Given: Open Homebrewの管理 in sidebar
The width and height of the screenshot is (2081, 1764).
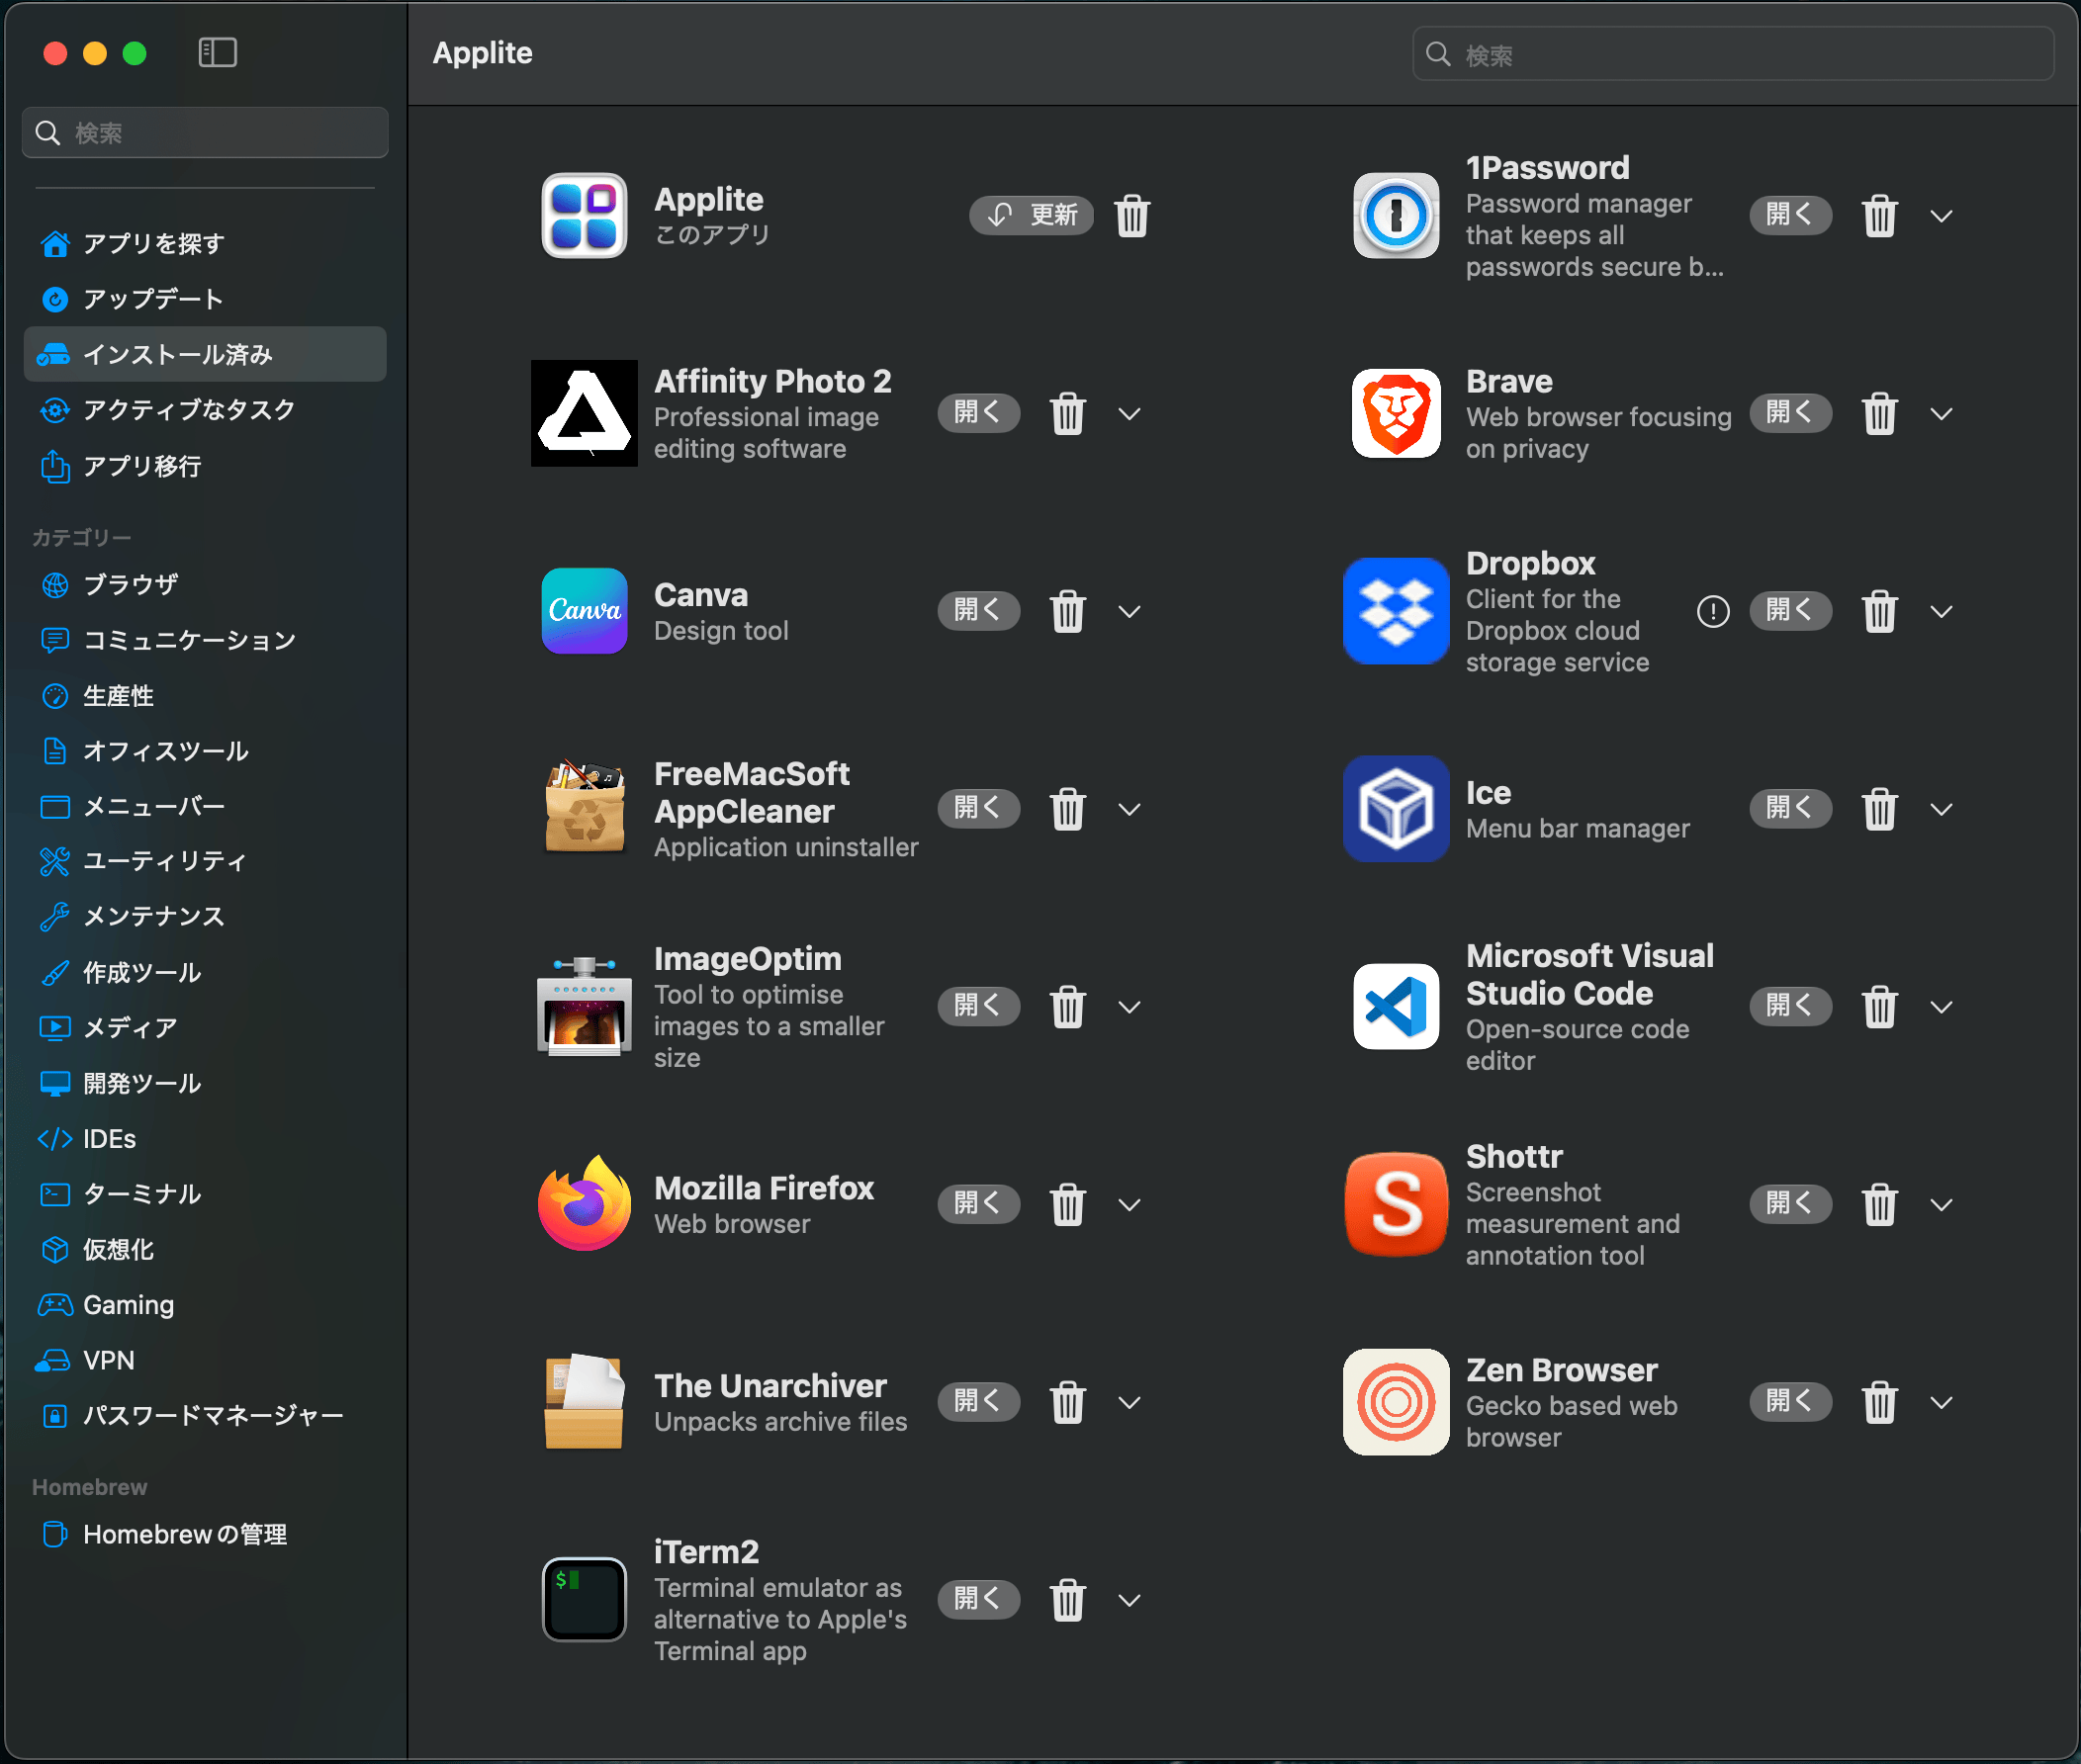Looking at the screenshot, I should click(184, 1534).
